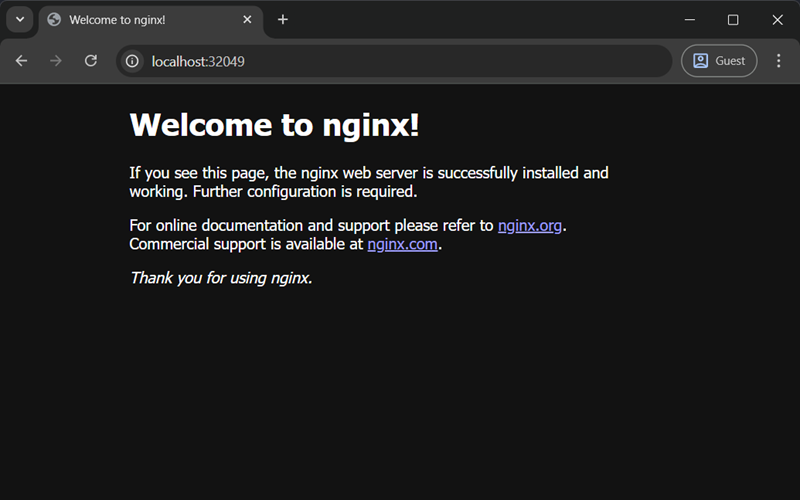Image resolution: width=800 pixels, height=500 pixels.
Task: Open the Guest profile button
Action: coord(719,61)
